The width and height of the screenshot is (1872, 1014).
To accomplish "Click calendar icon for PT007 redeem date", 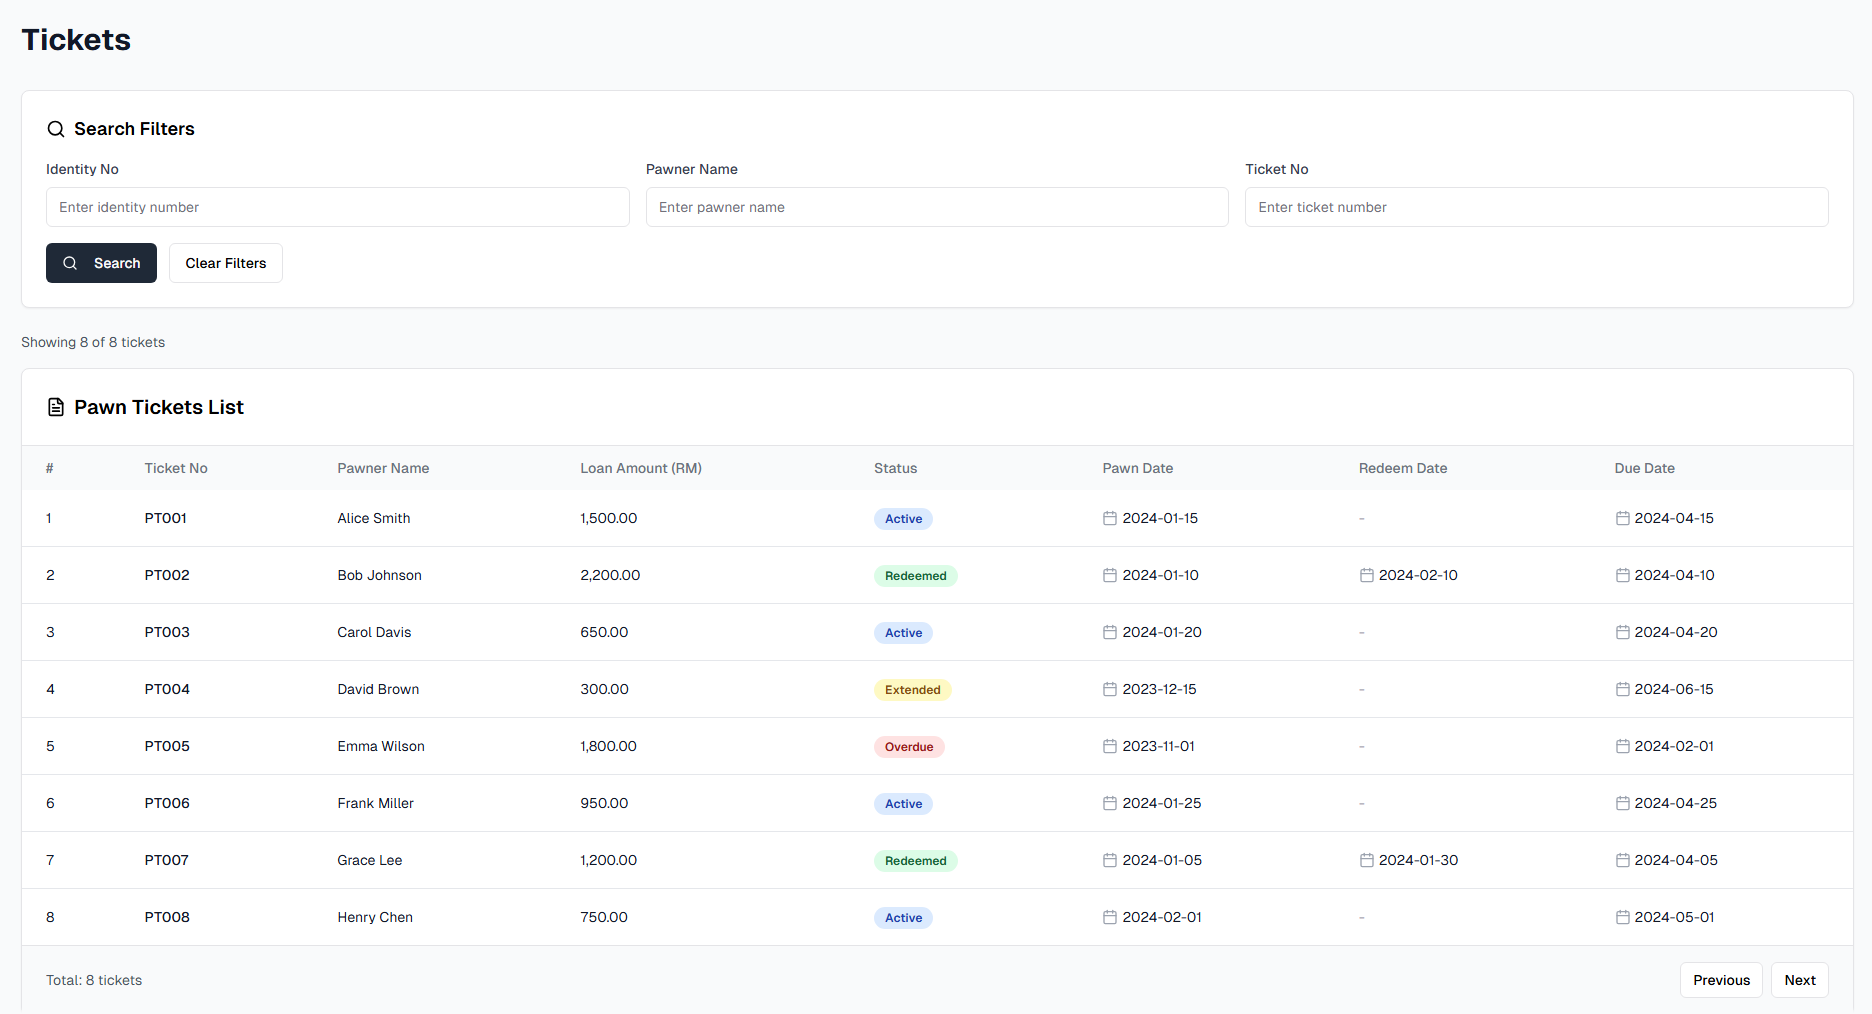I will [x=1366, y=860].
